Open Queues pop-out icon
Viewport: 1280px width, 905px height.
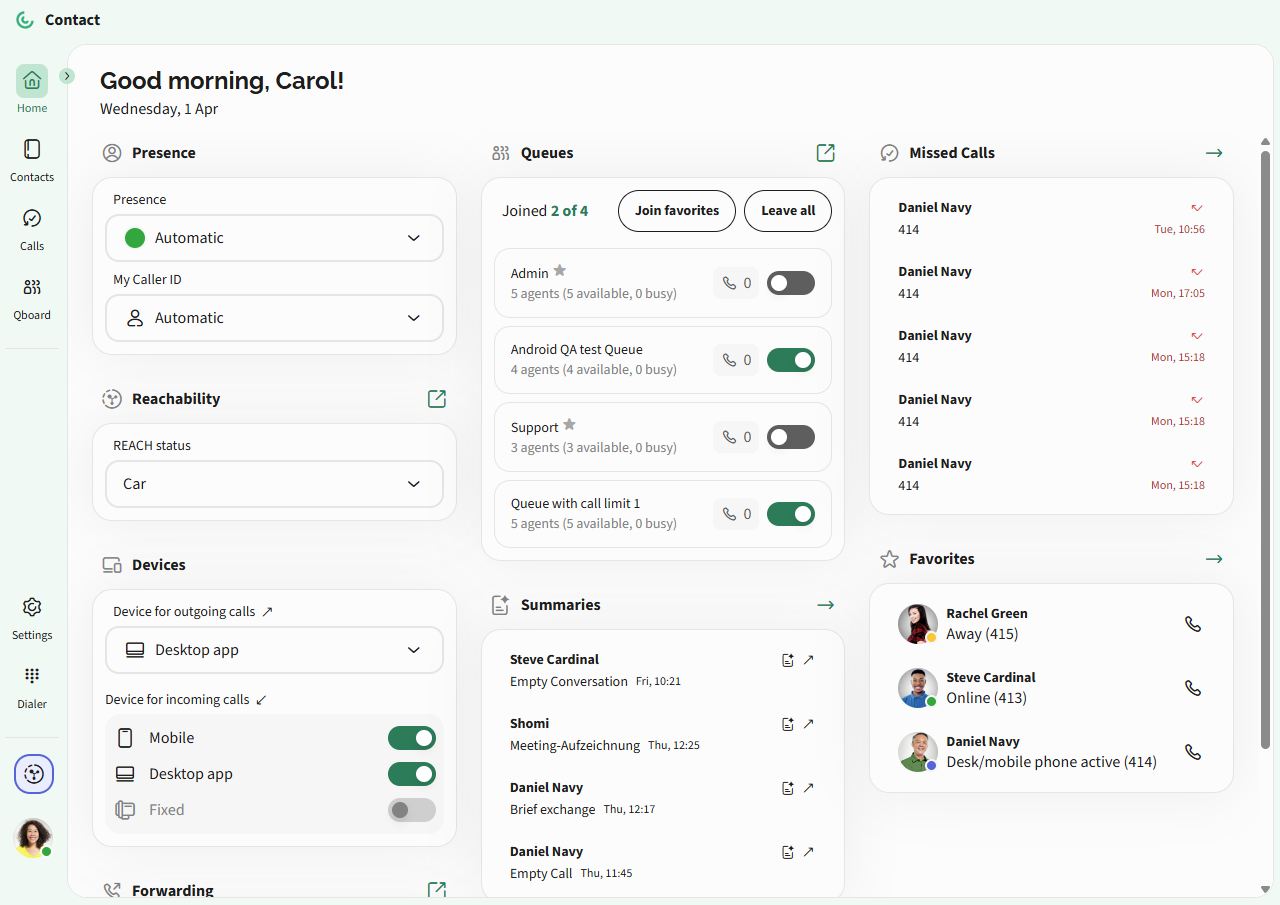click(x=825, y=153)
